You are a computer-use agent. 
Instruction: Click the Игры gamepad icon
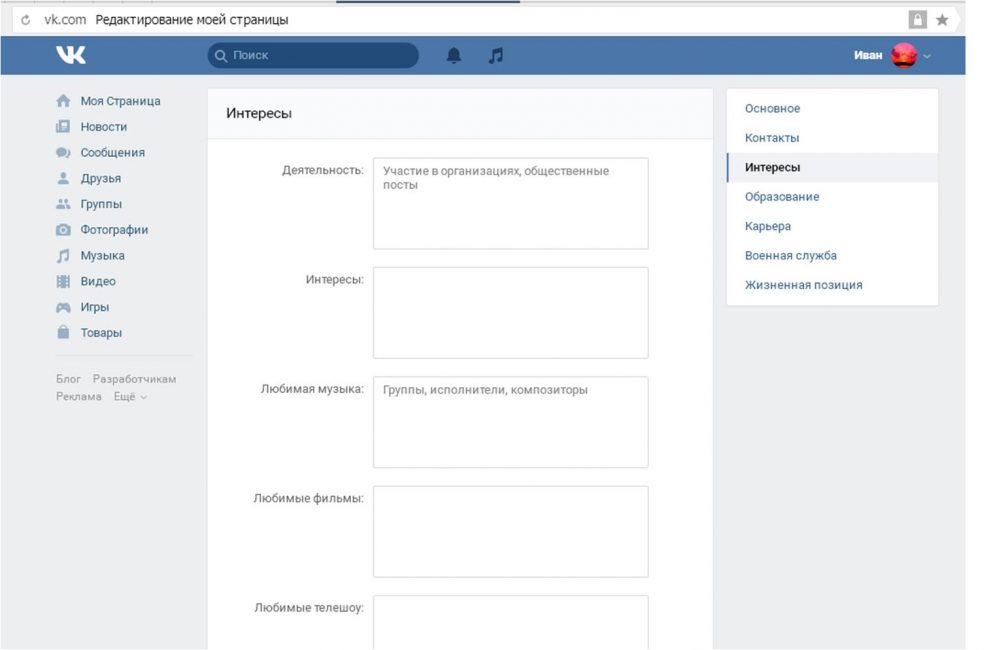click(63, 307)
